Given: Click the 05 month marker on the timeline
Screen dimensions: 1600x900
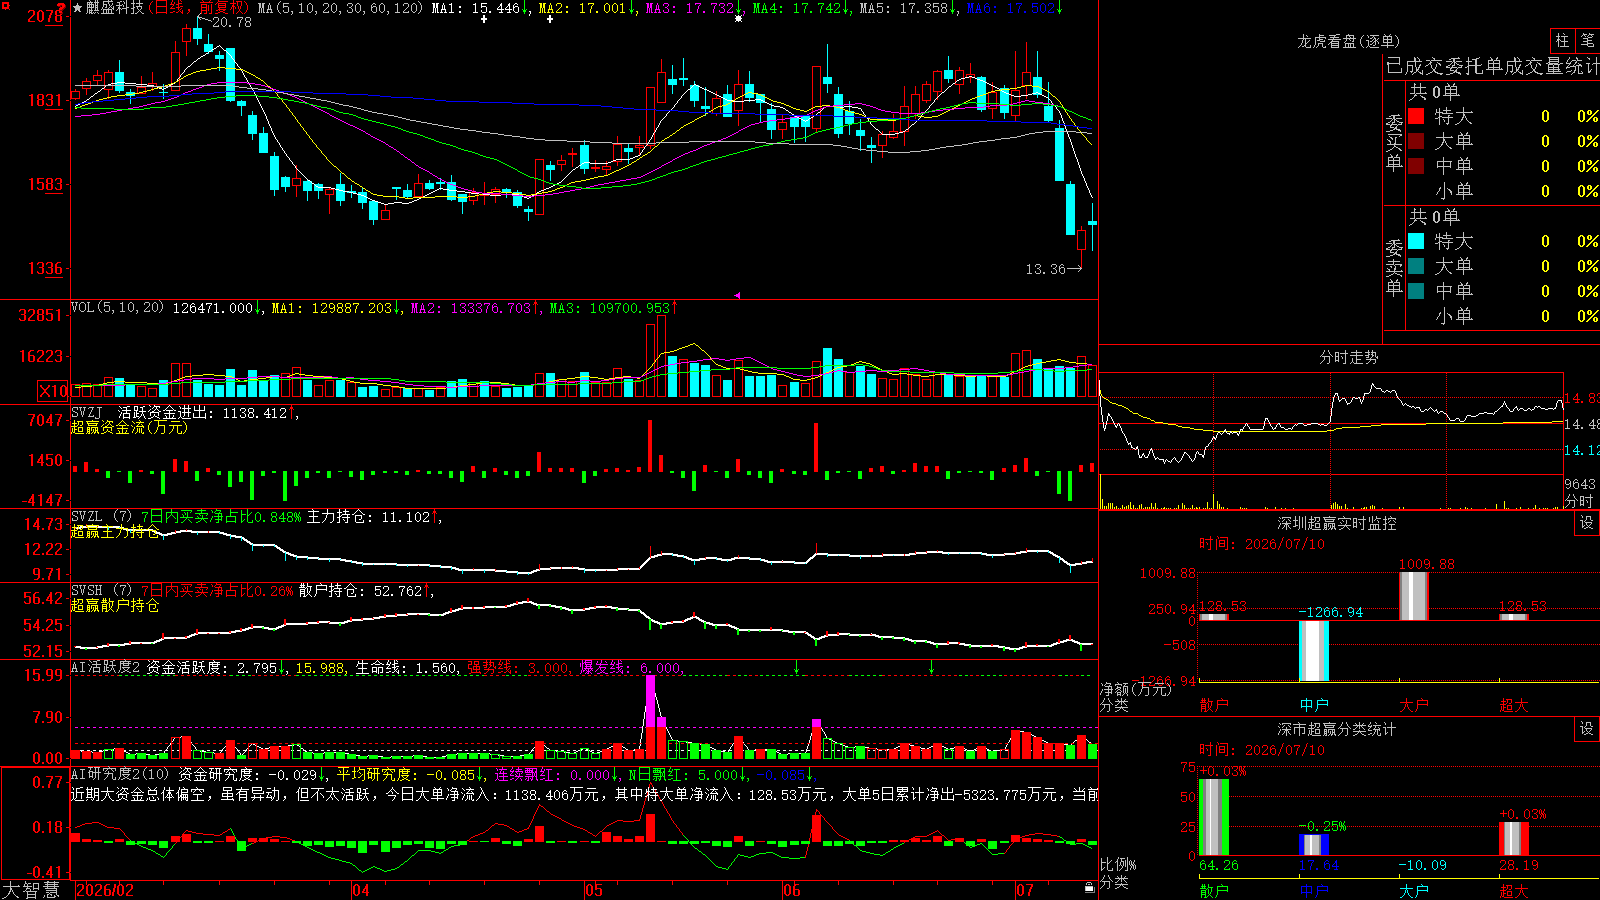Looking at the screenshot, I should tap(594, 890).
